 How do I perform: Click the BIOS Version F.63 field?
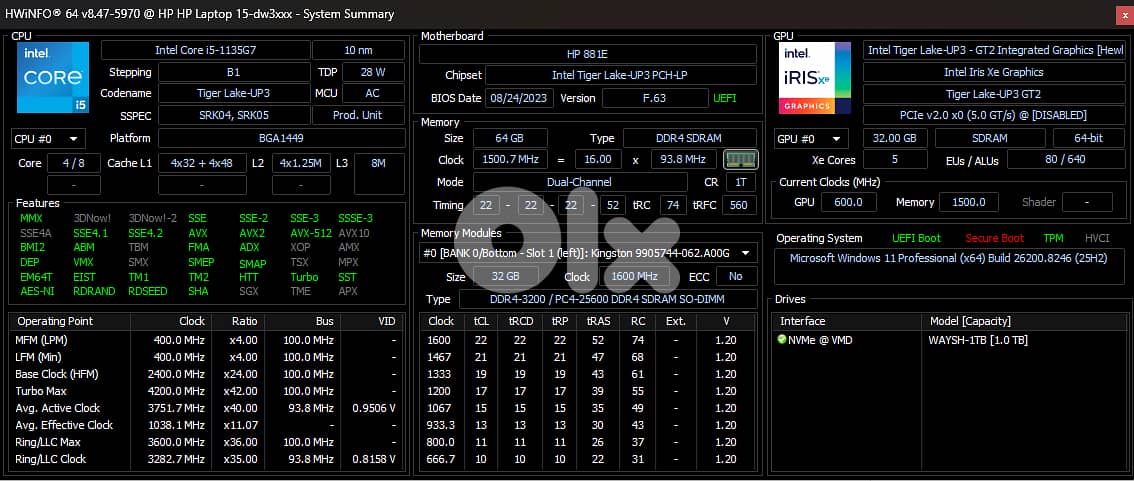tap(655, 98)
